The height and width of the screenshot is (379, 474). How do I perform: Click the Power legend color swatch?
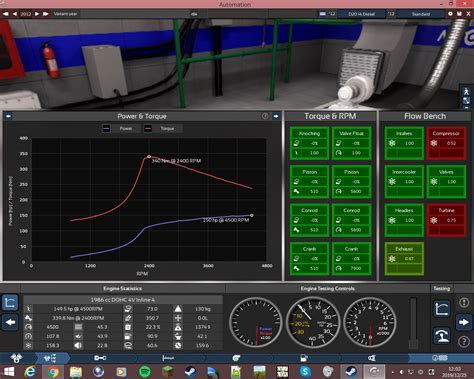click(106, 128)
